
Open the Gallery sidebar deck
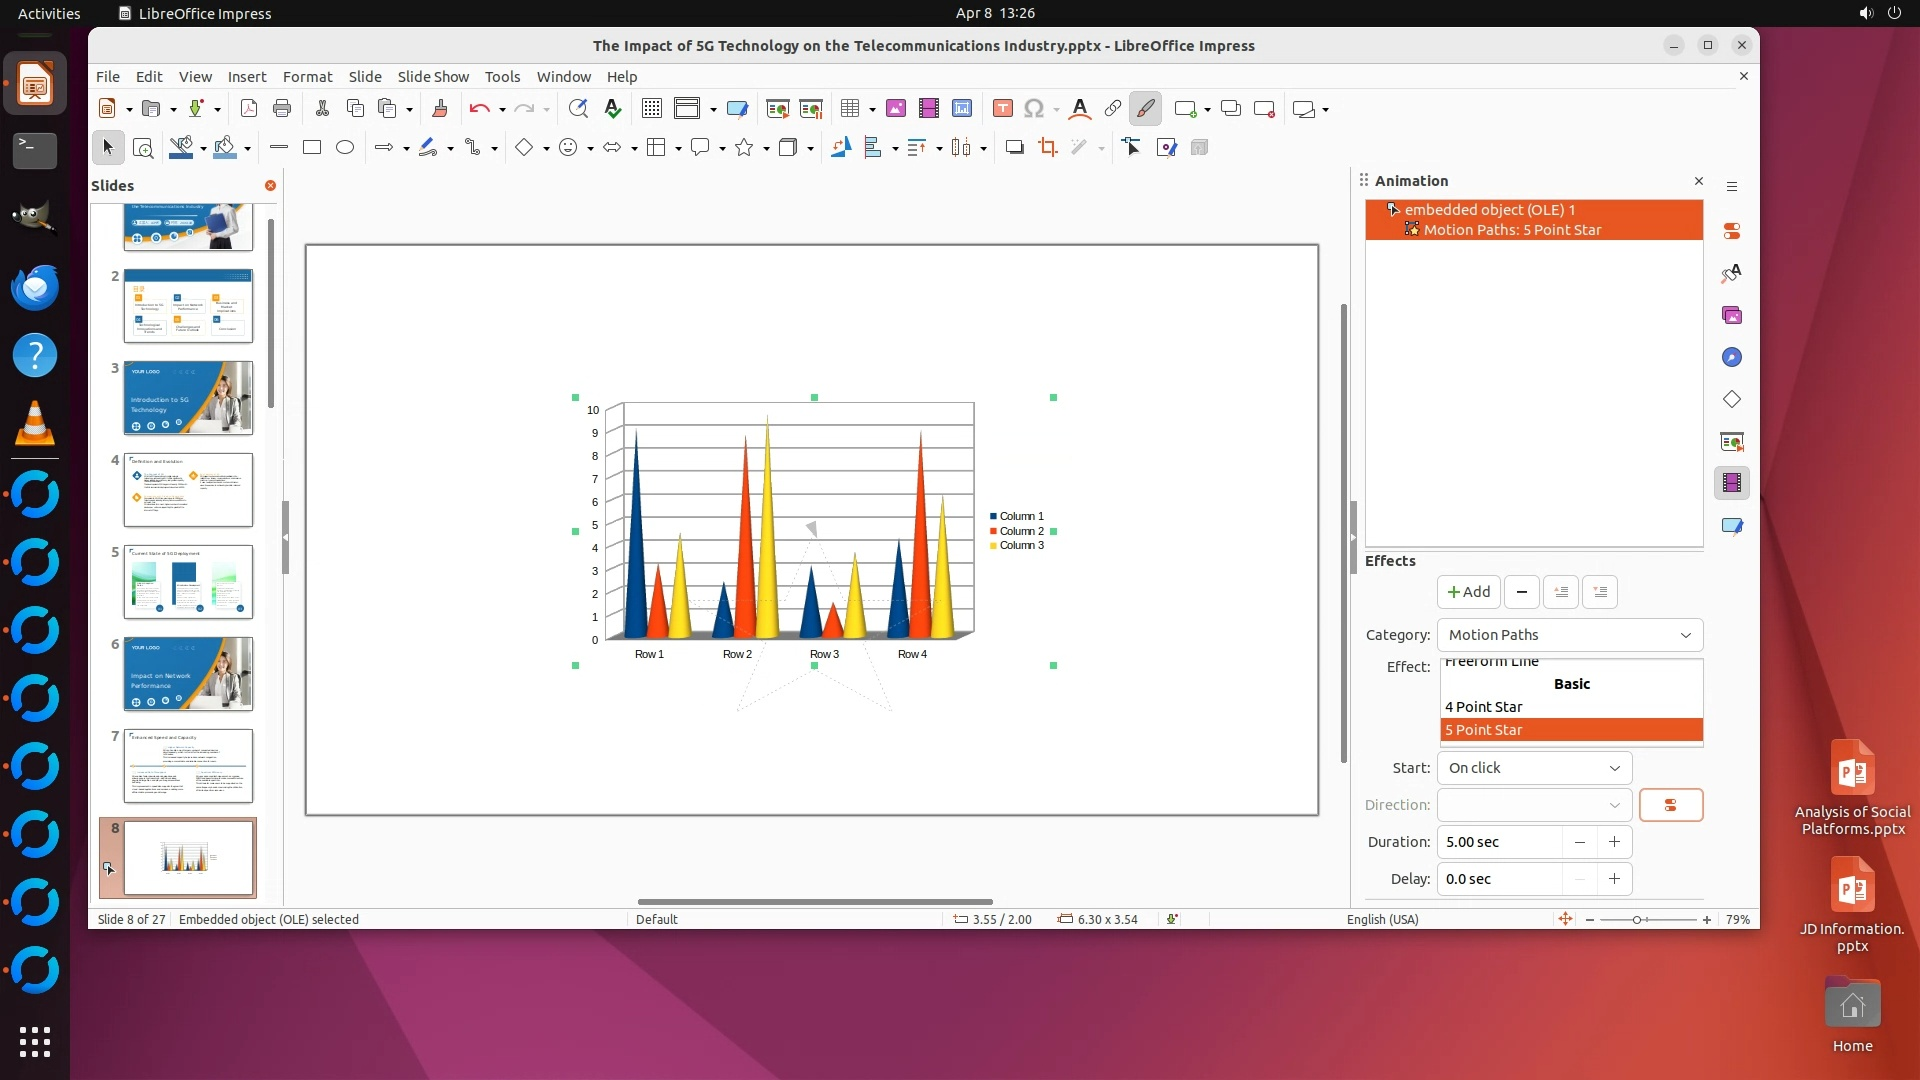(1731, 316)
